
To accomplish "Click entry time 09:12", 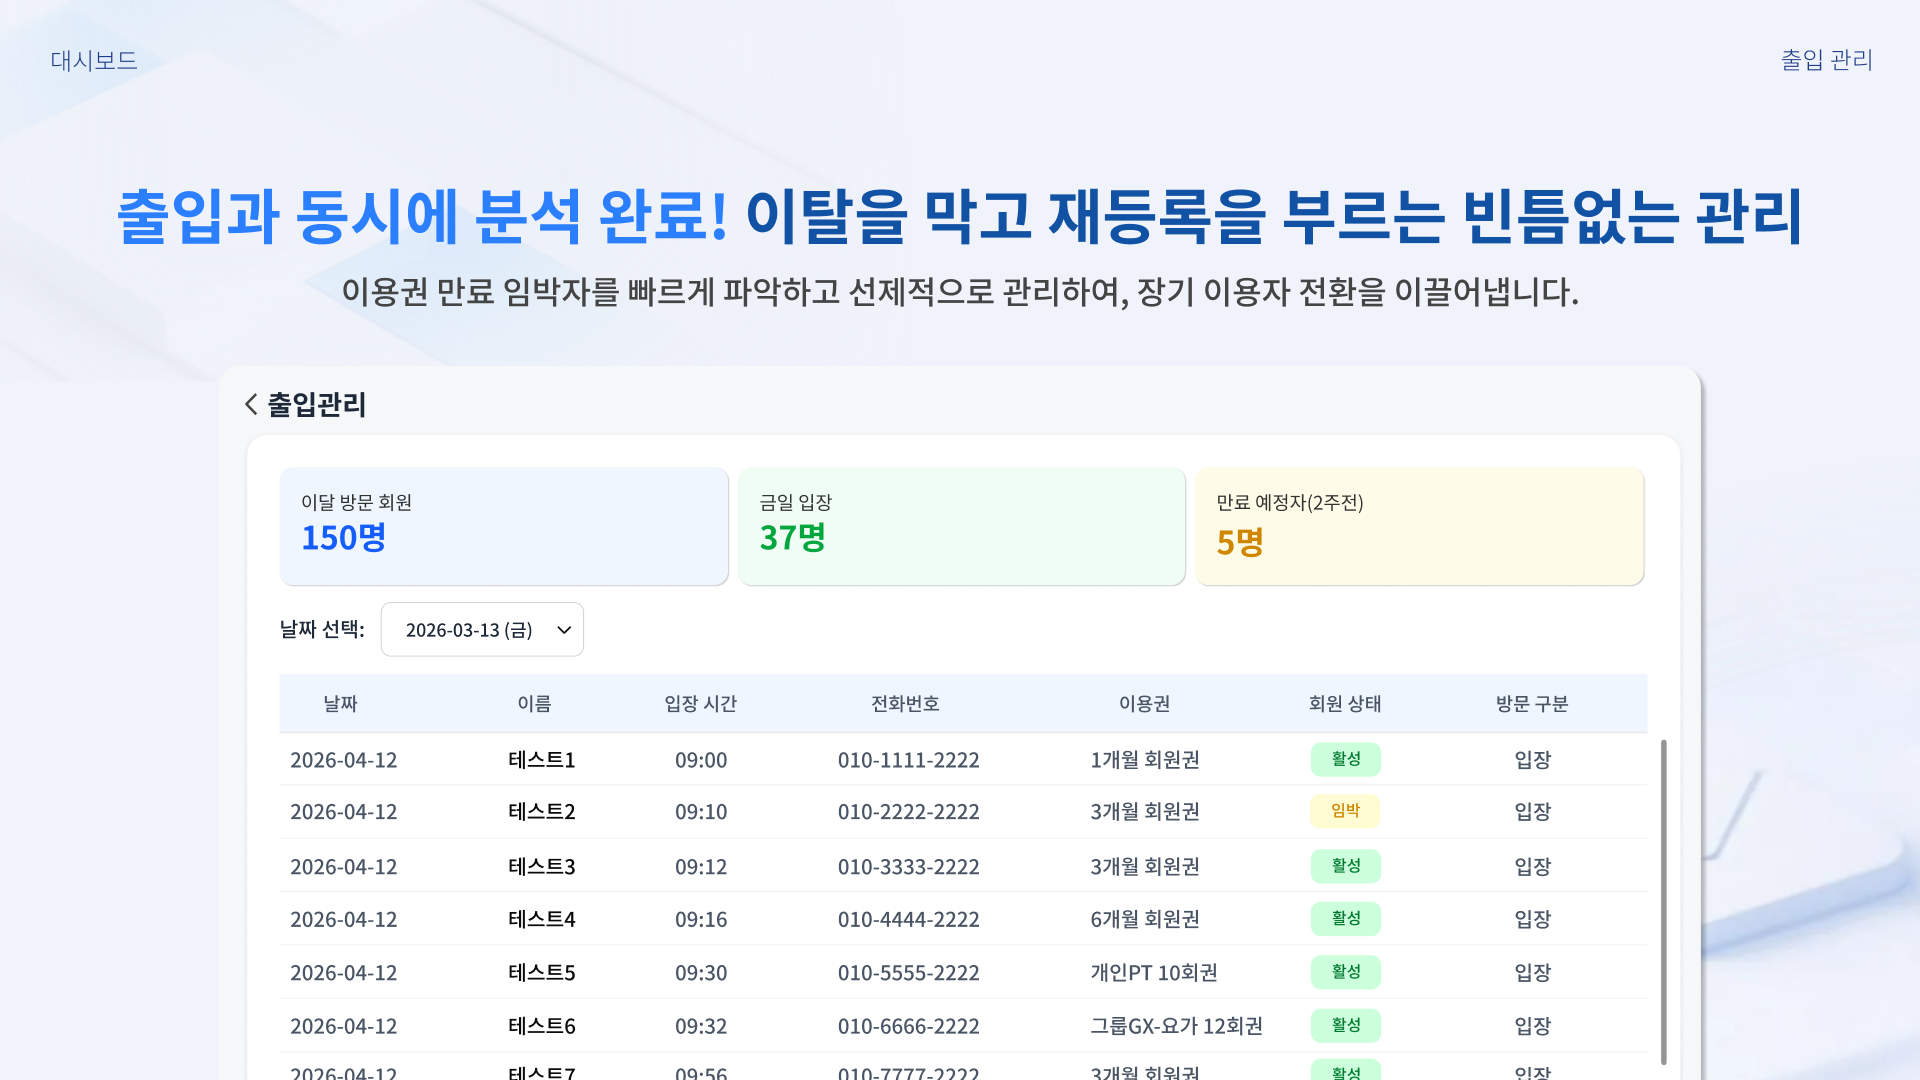I will click(x=701, y=867).
